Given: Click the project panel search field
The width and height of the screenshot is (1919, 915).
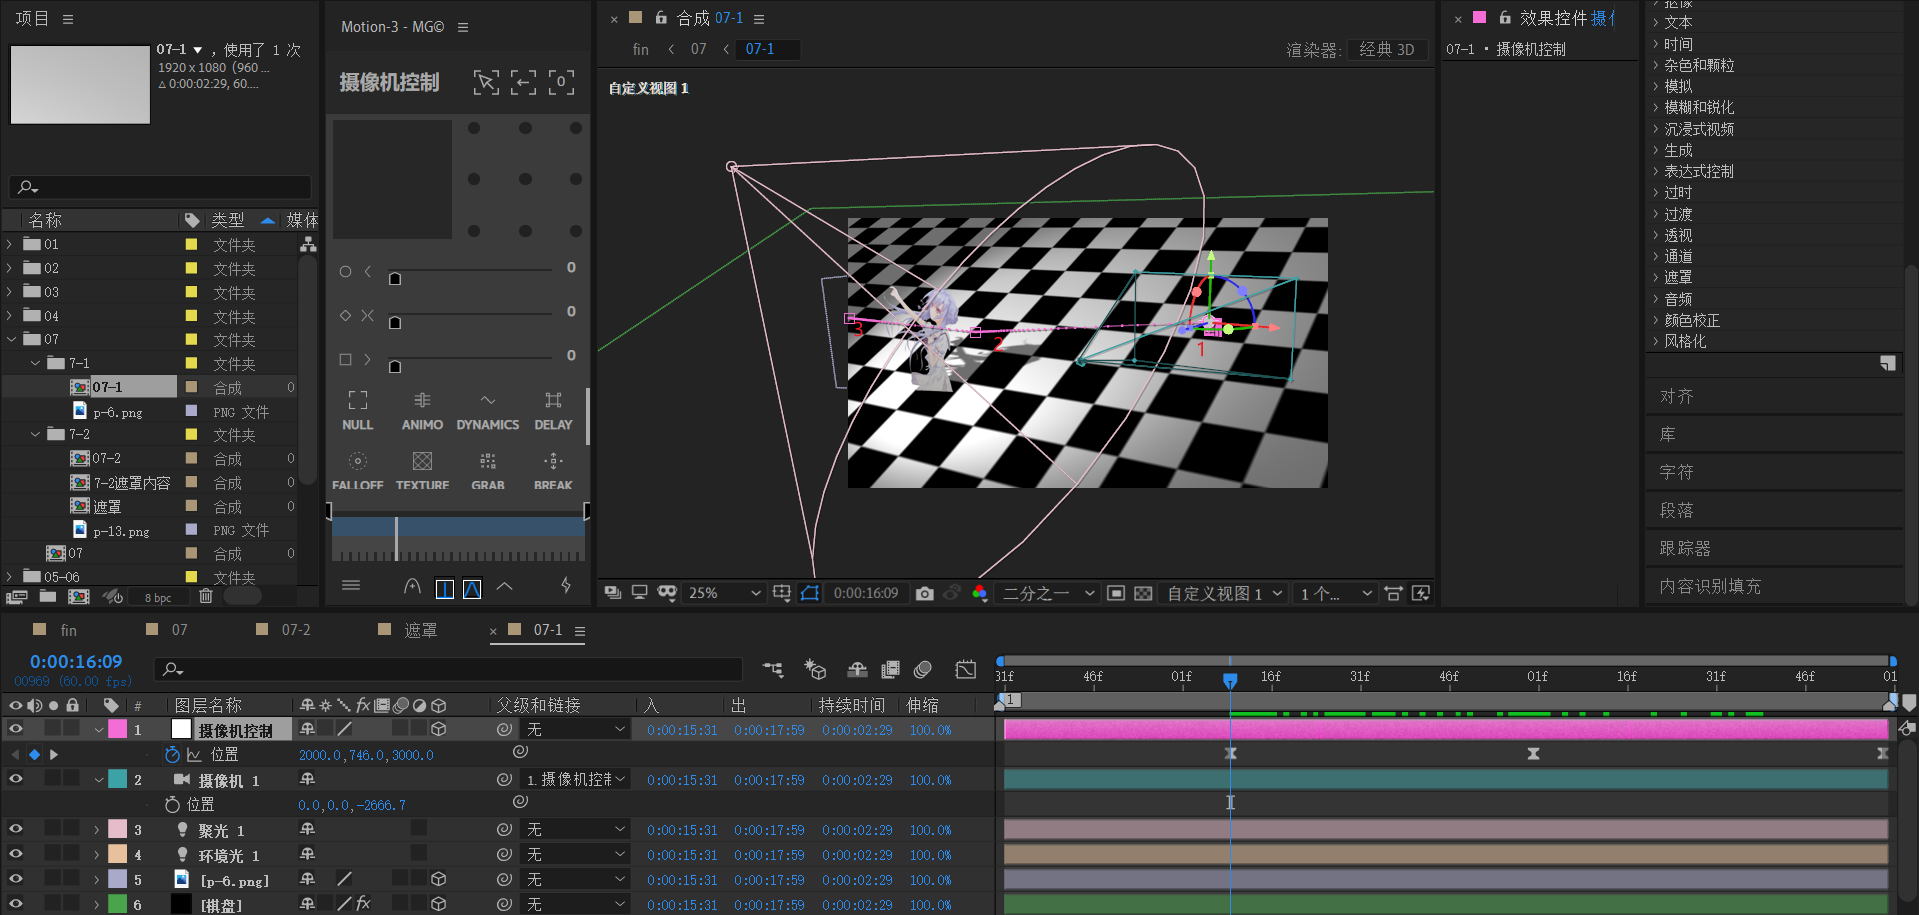Looking at the screenshot, I should (x=160, y=187).
